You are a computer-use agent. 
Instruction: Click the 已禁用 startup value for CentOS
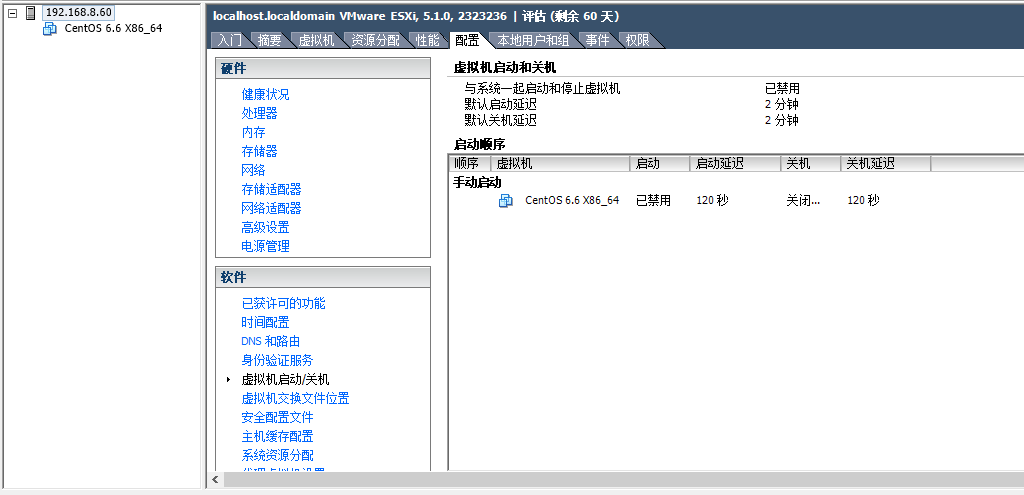pyautogui.click(x=654, y=200)
